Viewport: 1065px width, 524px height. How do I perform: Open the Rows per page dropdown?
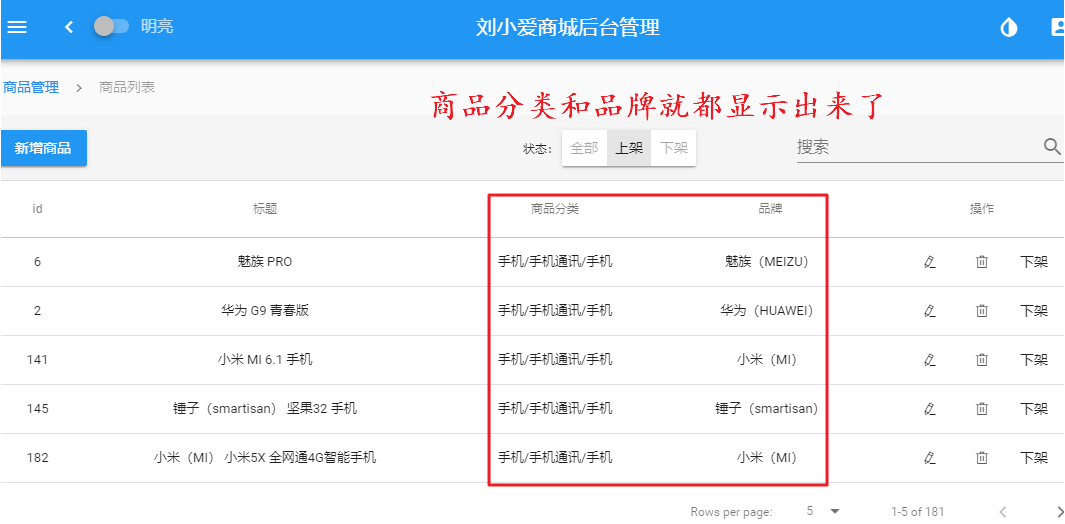coord(823,511)
